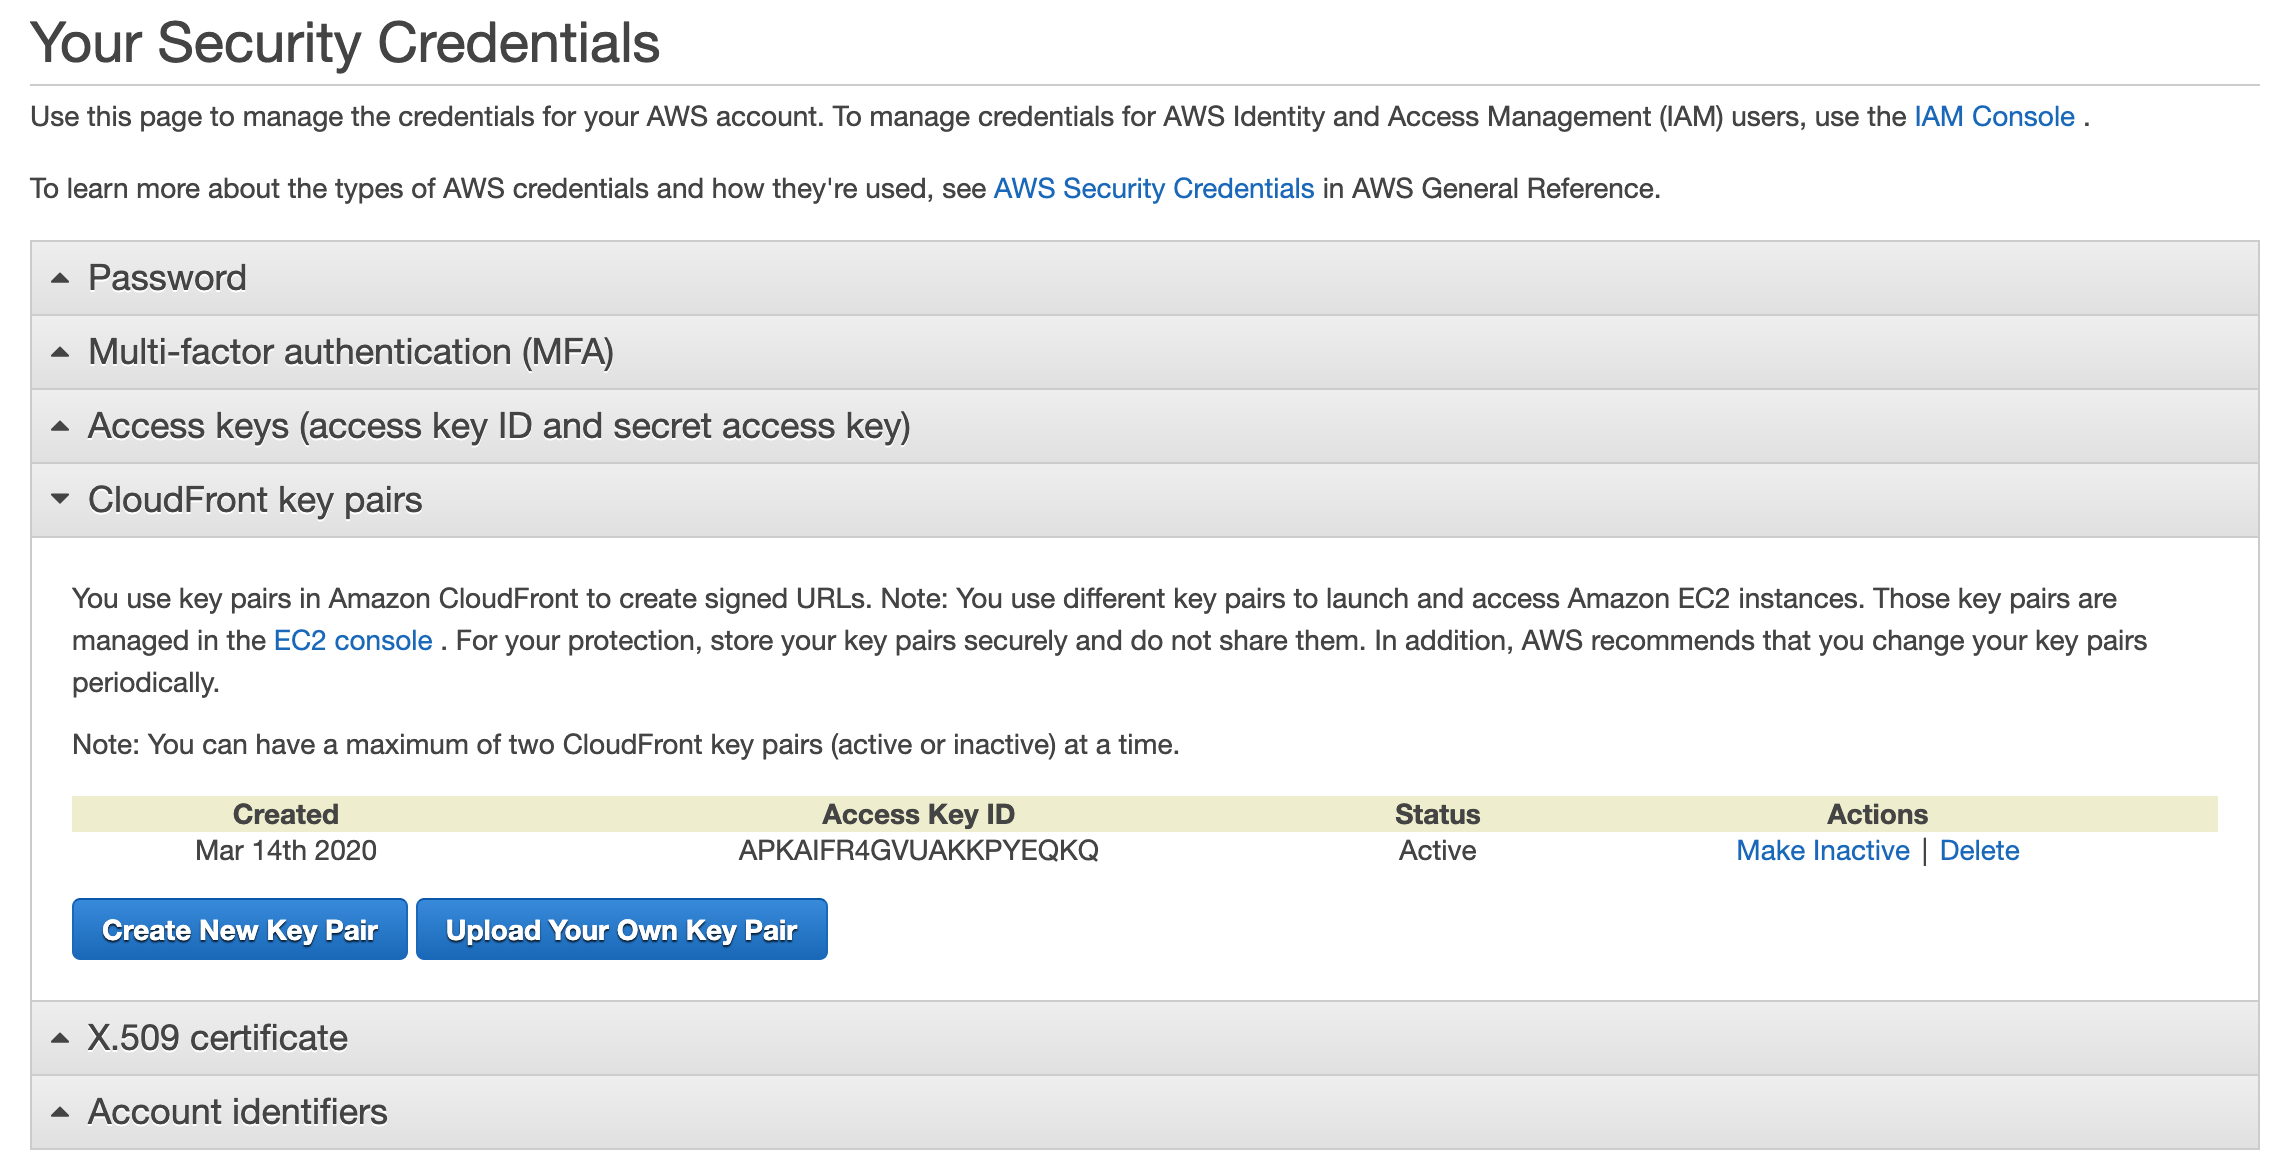Image resolution: width=2278 pixels, height=1164 pixels.
Task: Click the Status column header
Action: [x=1437, y=814]
